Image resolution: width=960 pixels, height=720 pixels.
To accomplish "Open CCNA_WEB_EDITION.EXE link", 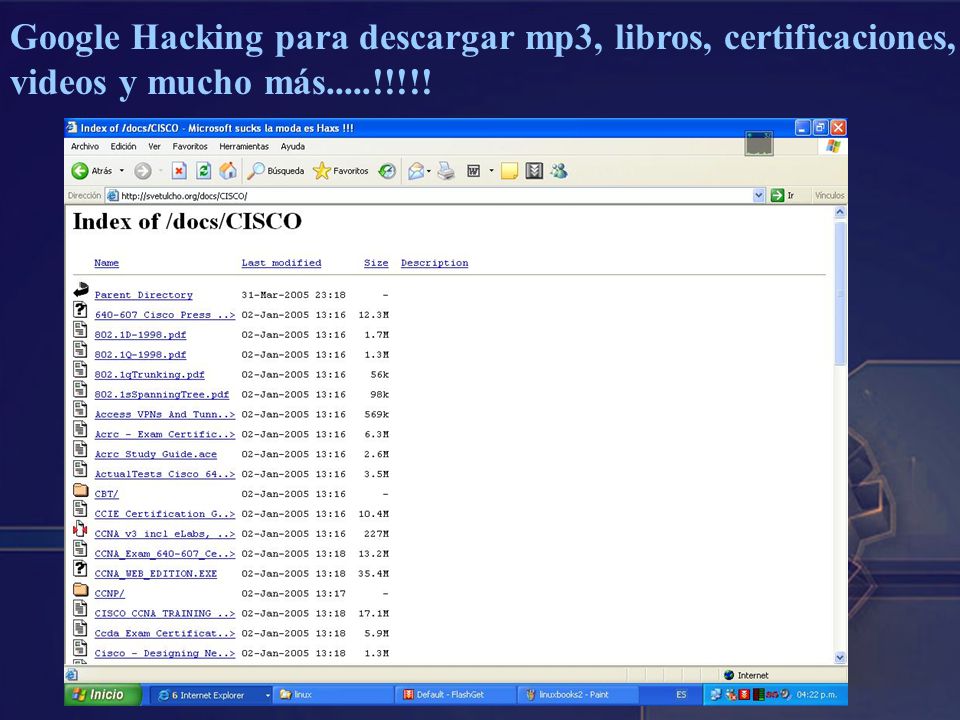I will pos(156,574).
